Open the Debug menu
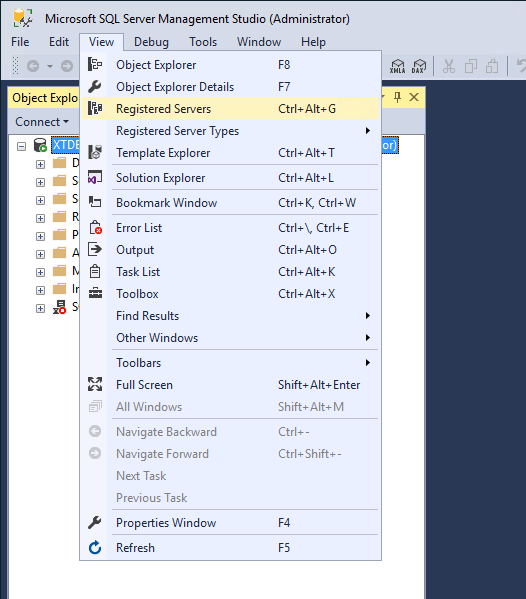526x599 pixels. click(151, 42)
